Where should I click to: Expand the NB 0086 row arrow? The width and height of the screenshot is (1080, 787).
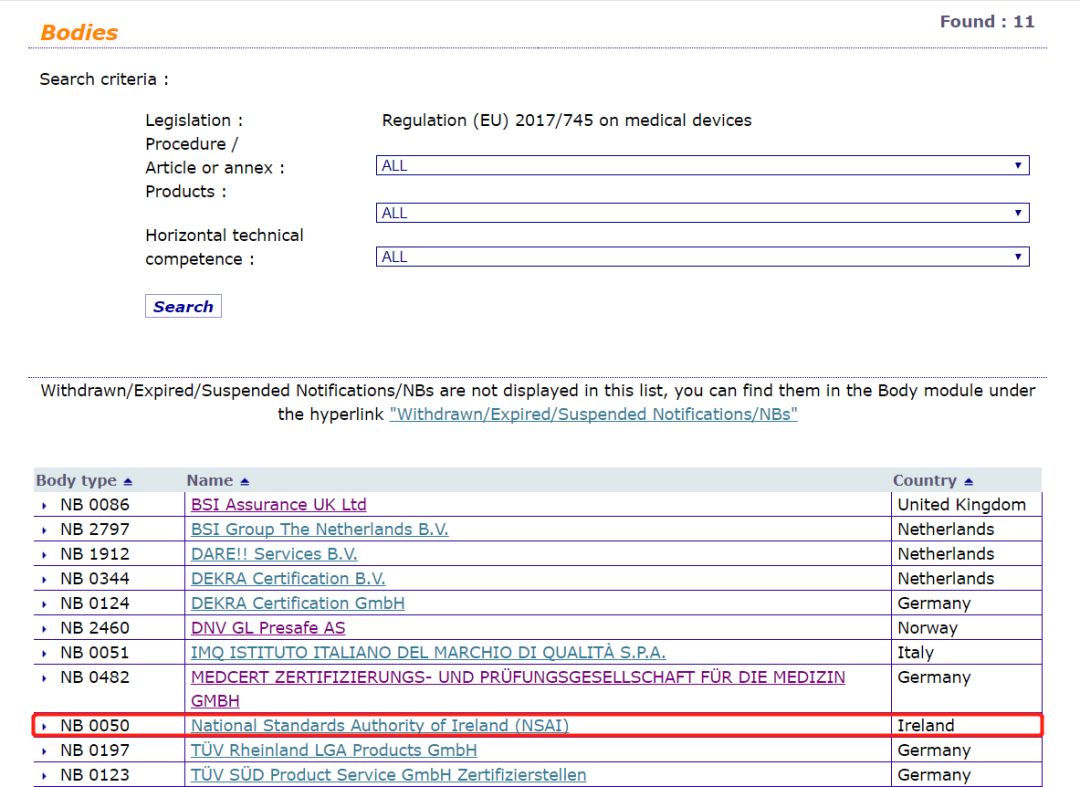(x=45, y=506)
